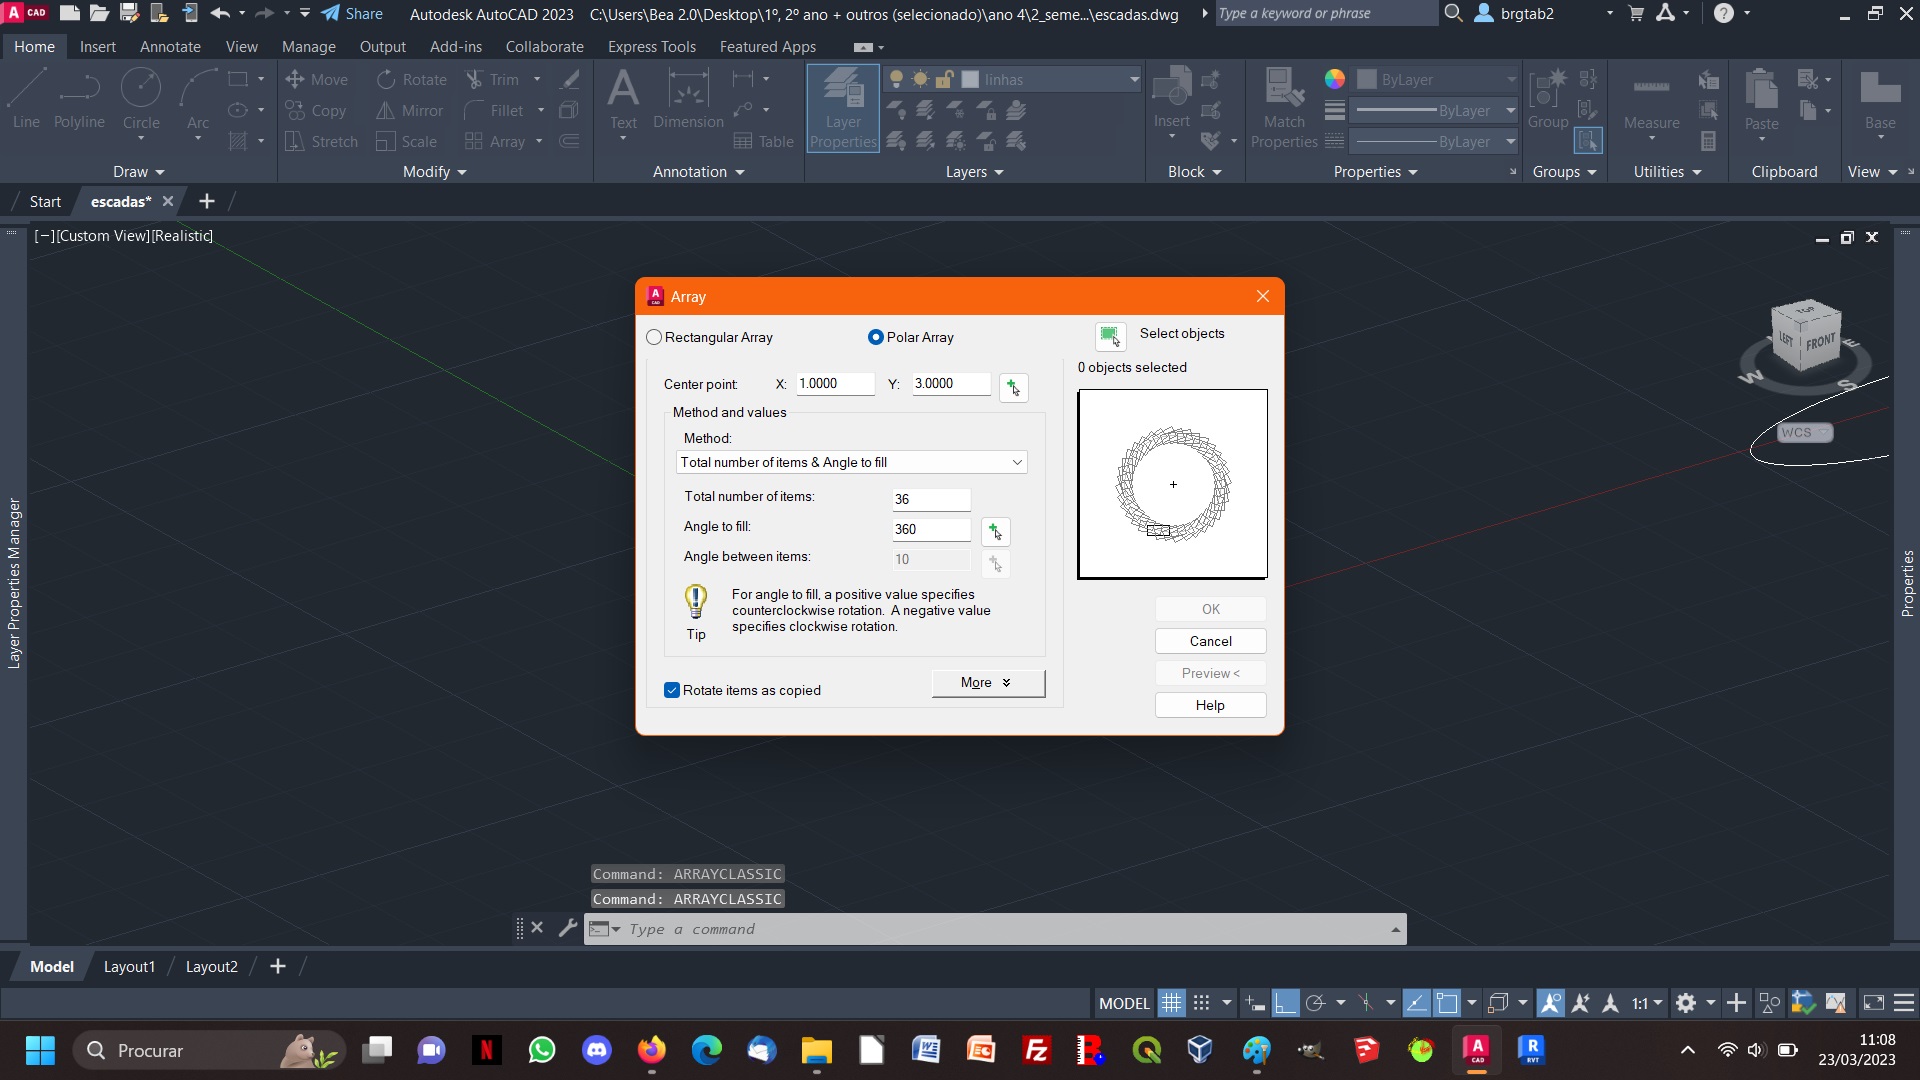Click the Total number of items field
The height and width of the screenshot is (1080, 1920).
[928, 498]
